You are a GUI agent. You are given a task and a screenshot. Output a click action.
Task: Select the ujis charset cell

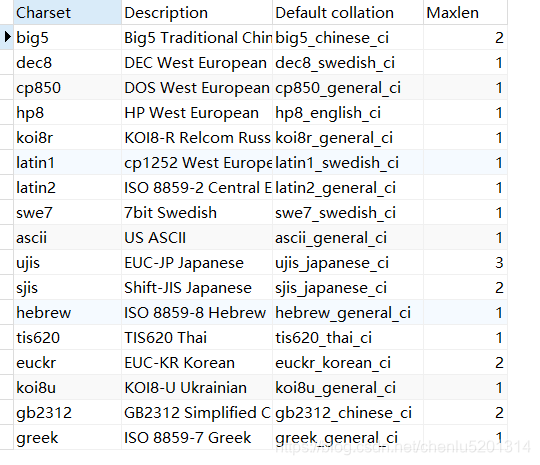tap(68, 262)
